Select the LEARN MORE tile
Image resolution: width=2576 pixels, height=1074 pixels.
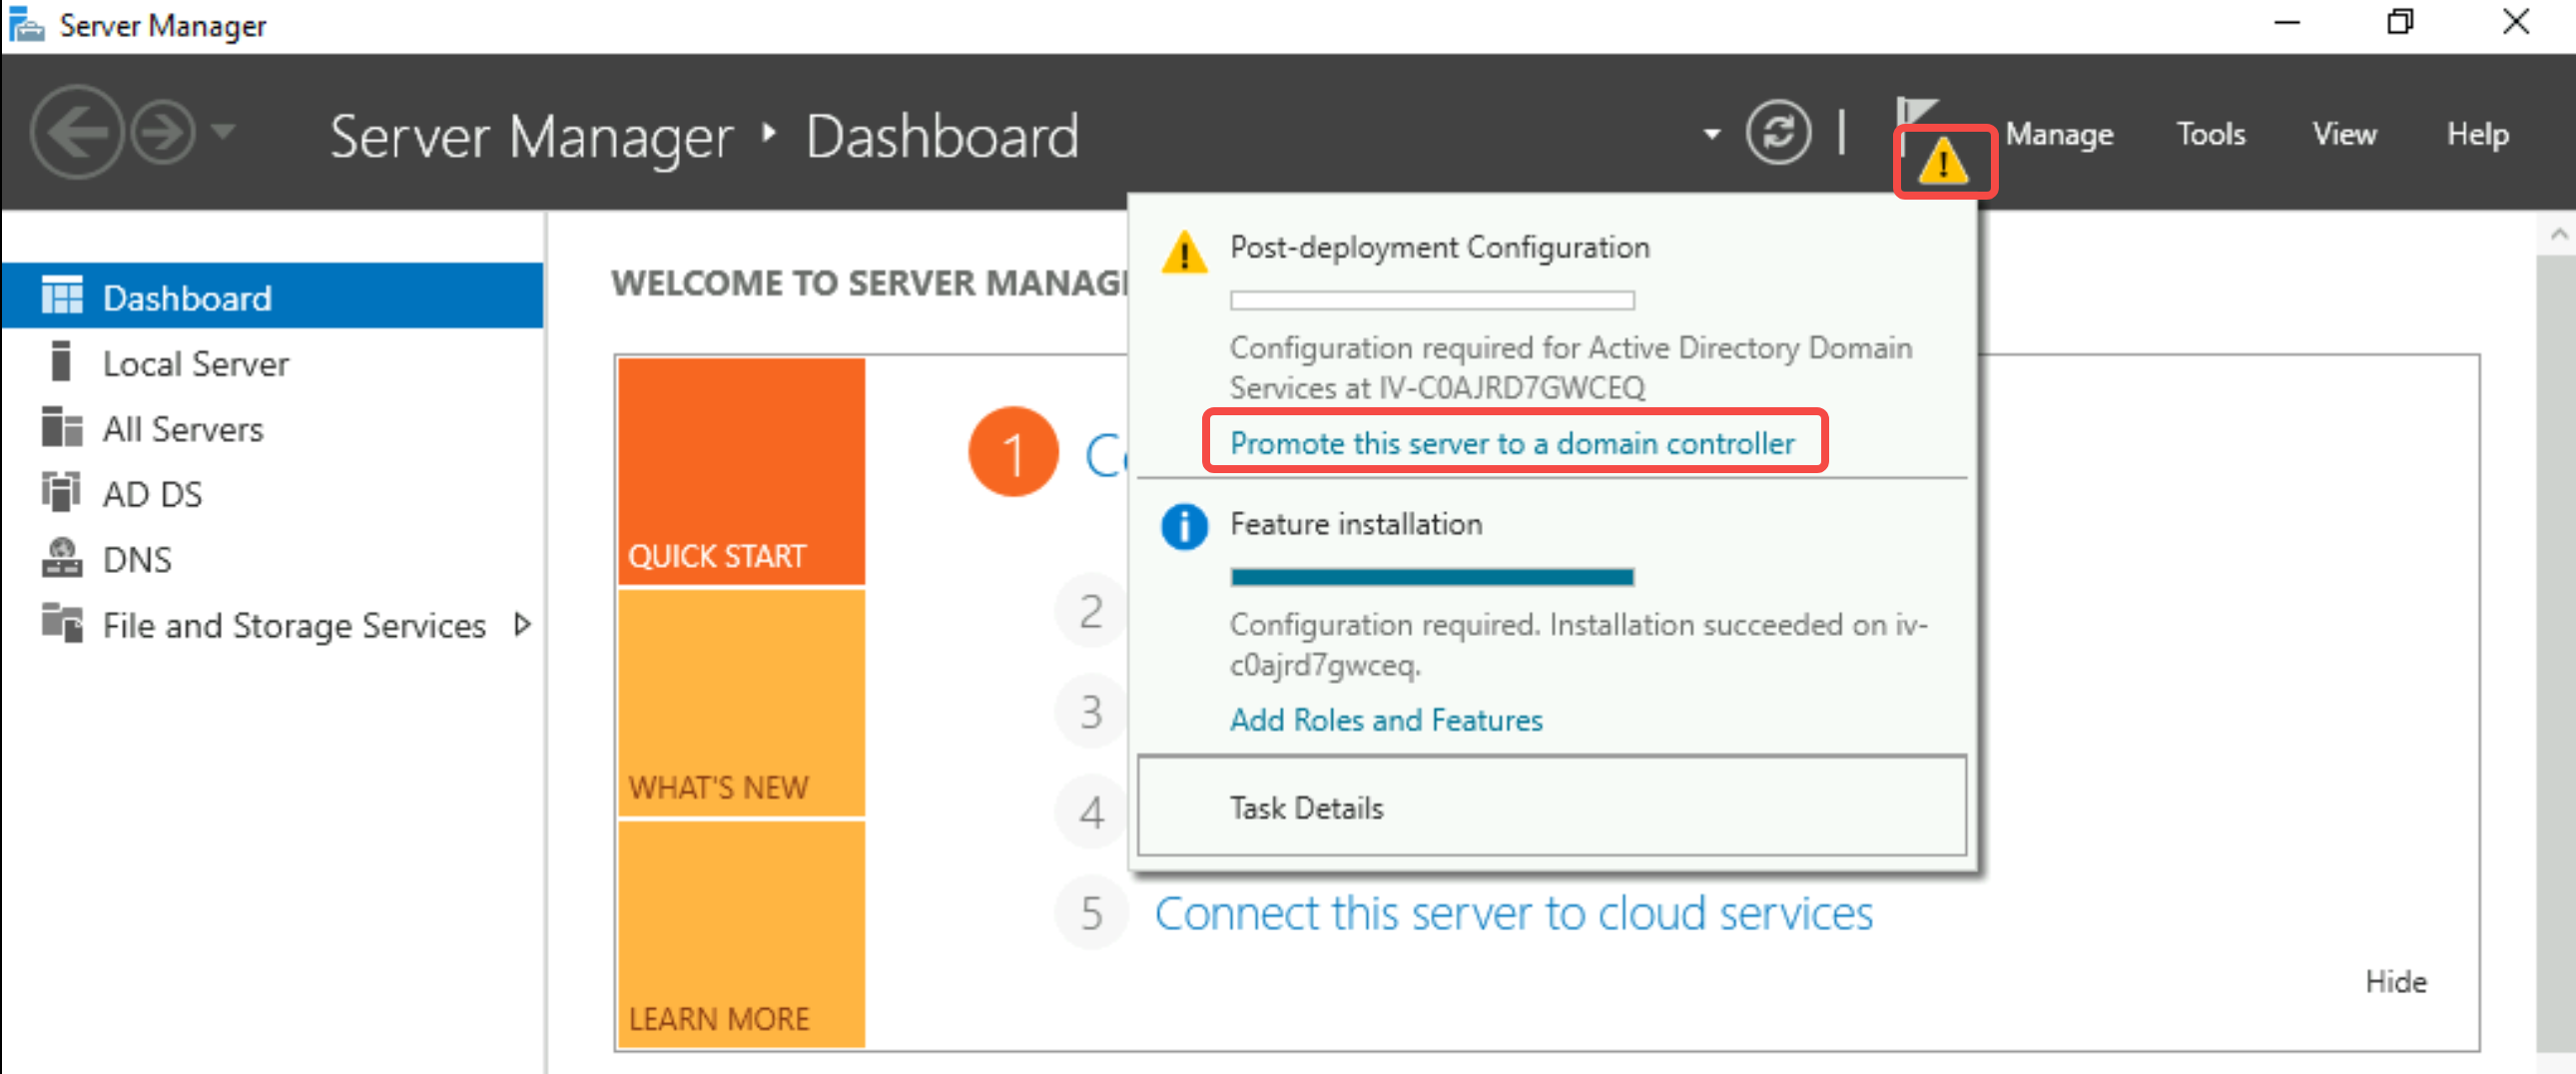pos(741,934)
